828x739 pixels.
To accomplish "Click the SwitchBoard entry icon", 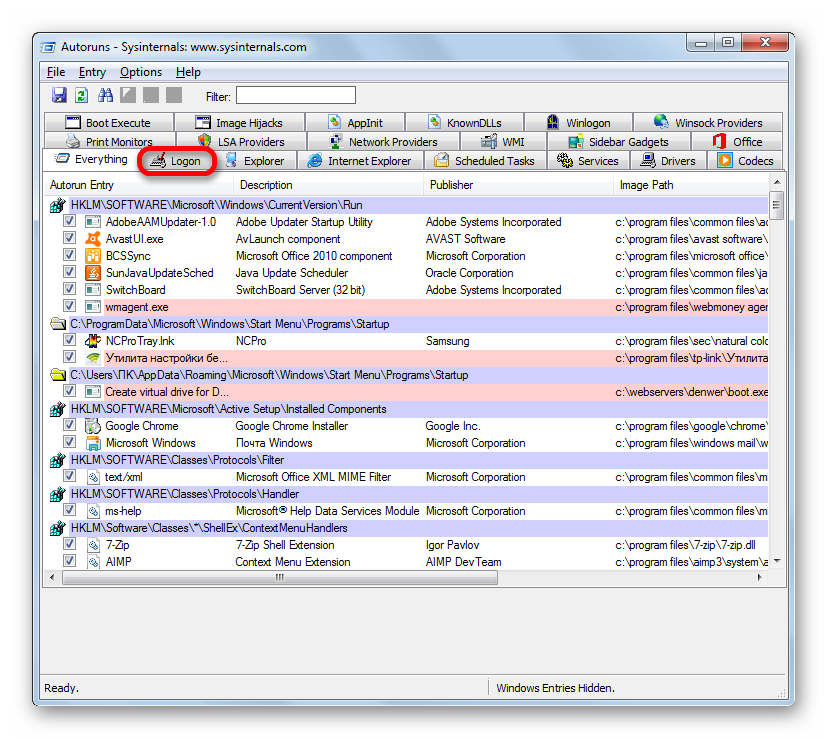I will tap(93, 289).
